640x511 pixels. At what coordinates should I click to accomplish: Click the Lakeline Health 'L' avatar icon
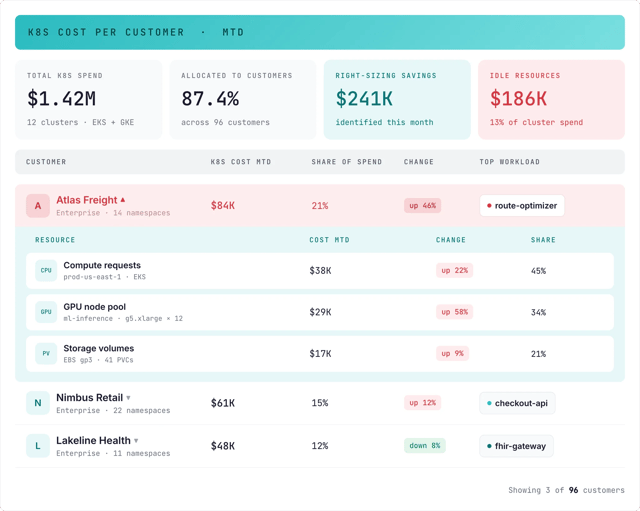tap(38, 446)
